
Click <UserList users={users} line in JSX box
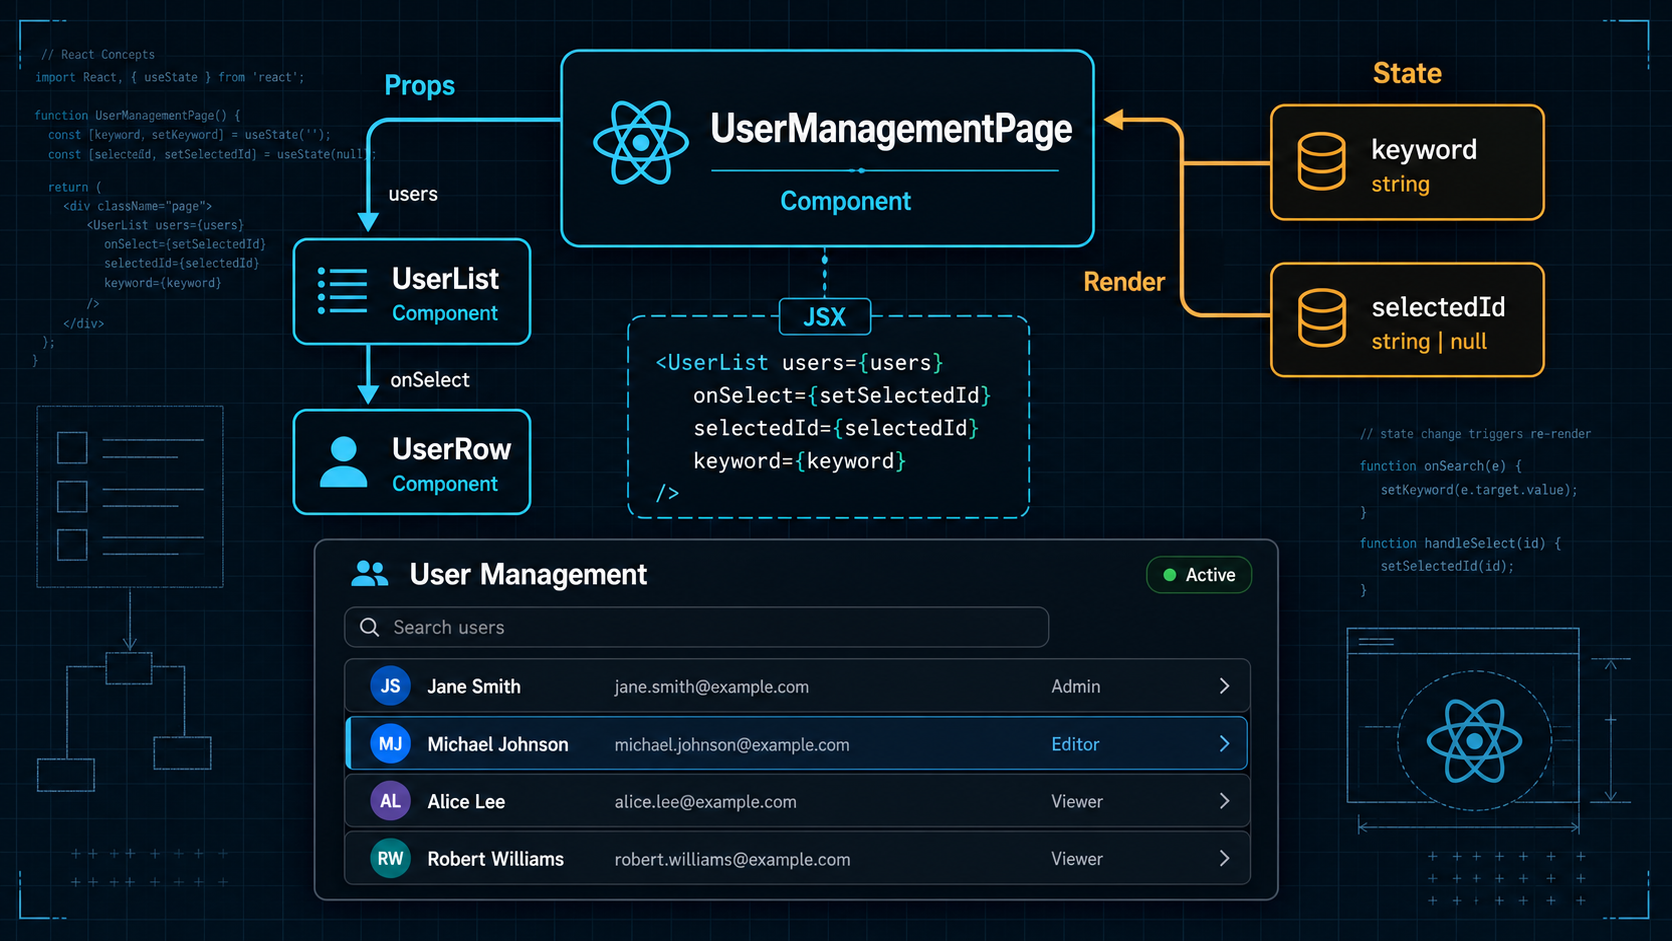click(799, 363)
